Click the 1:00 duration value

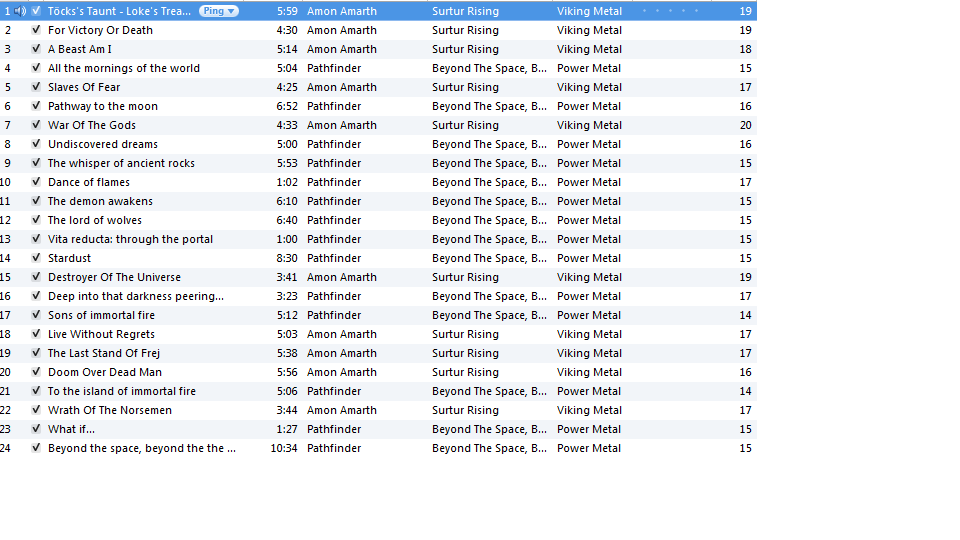[287, 239]
